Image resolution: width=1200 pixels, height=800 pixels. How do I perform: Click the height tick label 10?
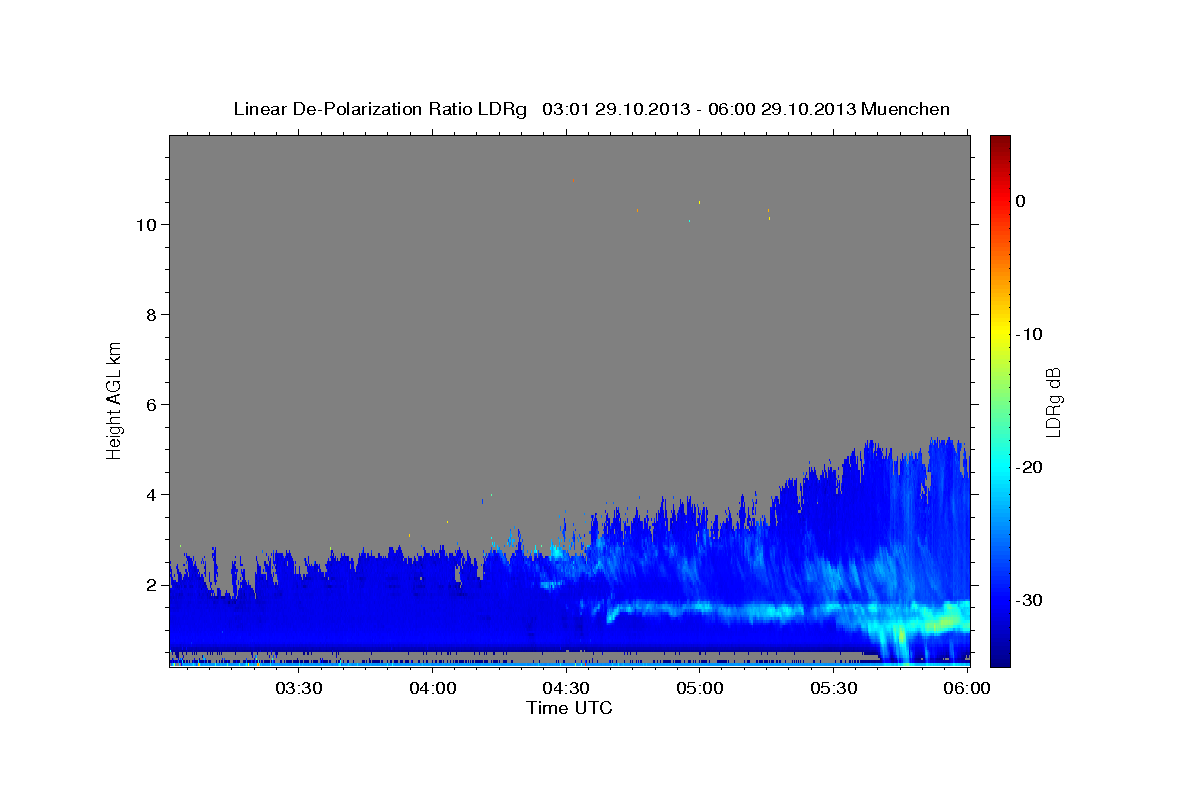[x=146, y=225]
